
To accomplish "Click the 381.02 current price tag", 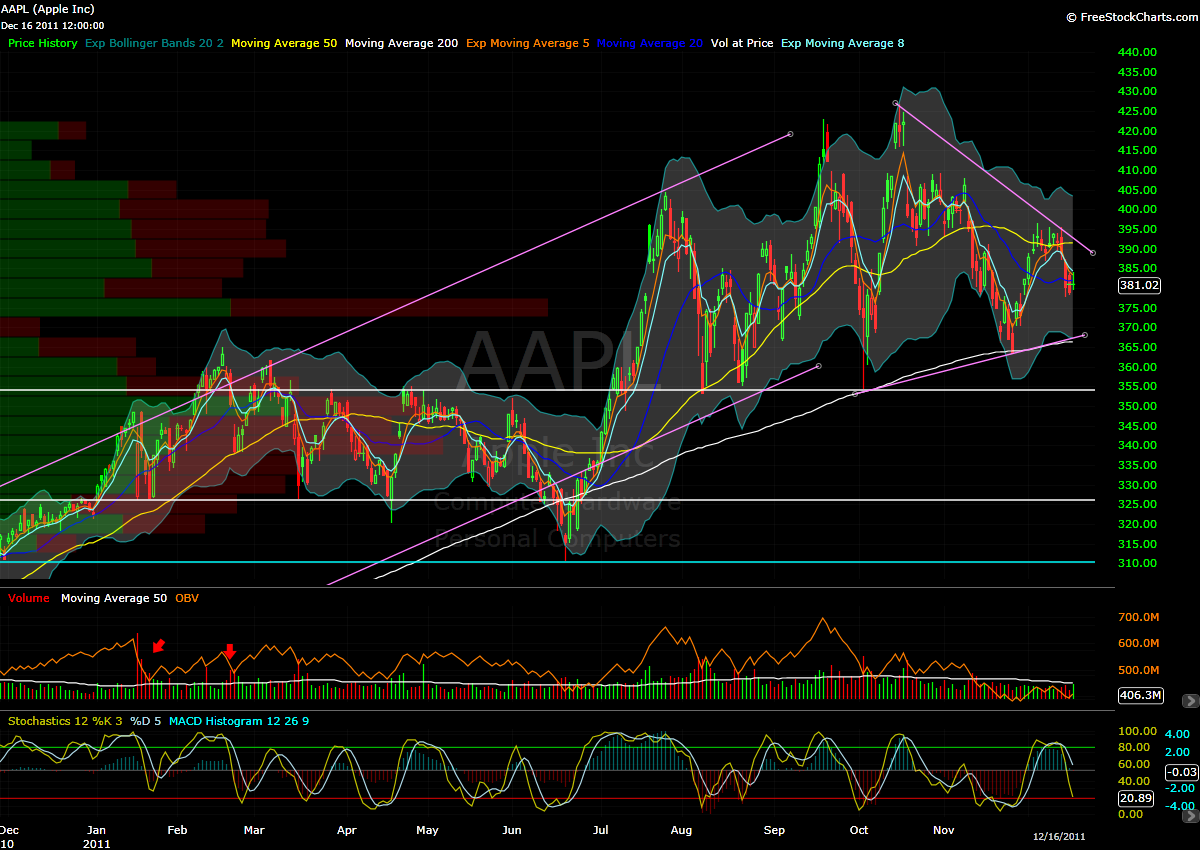I will (1139, 285).
